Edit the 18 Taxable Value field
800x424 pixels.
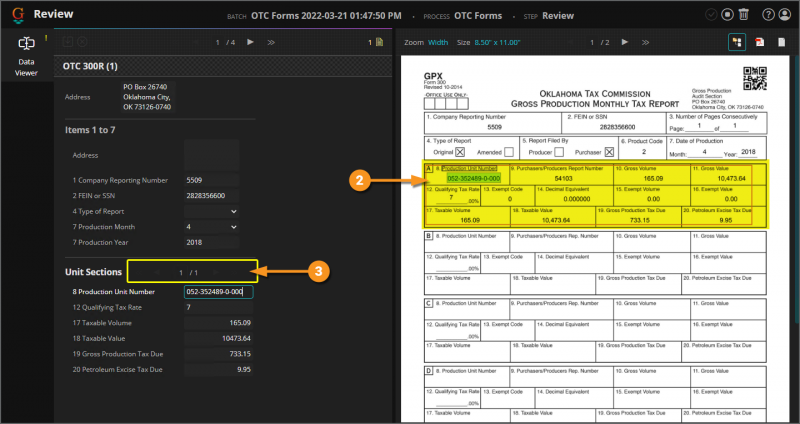218,338
